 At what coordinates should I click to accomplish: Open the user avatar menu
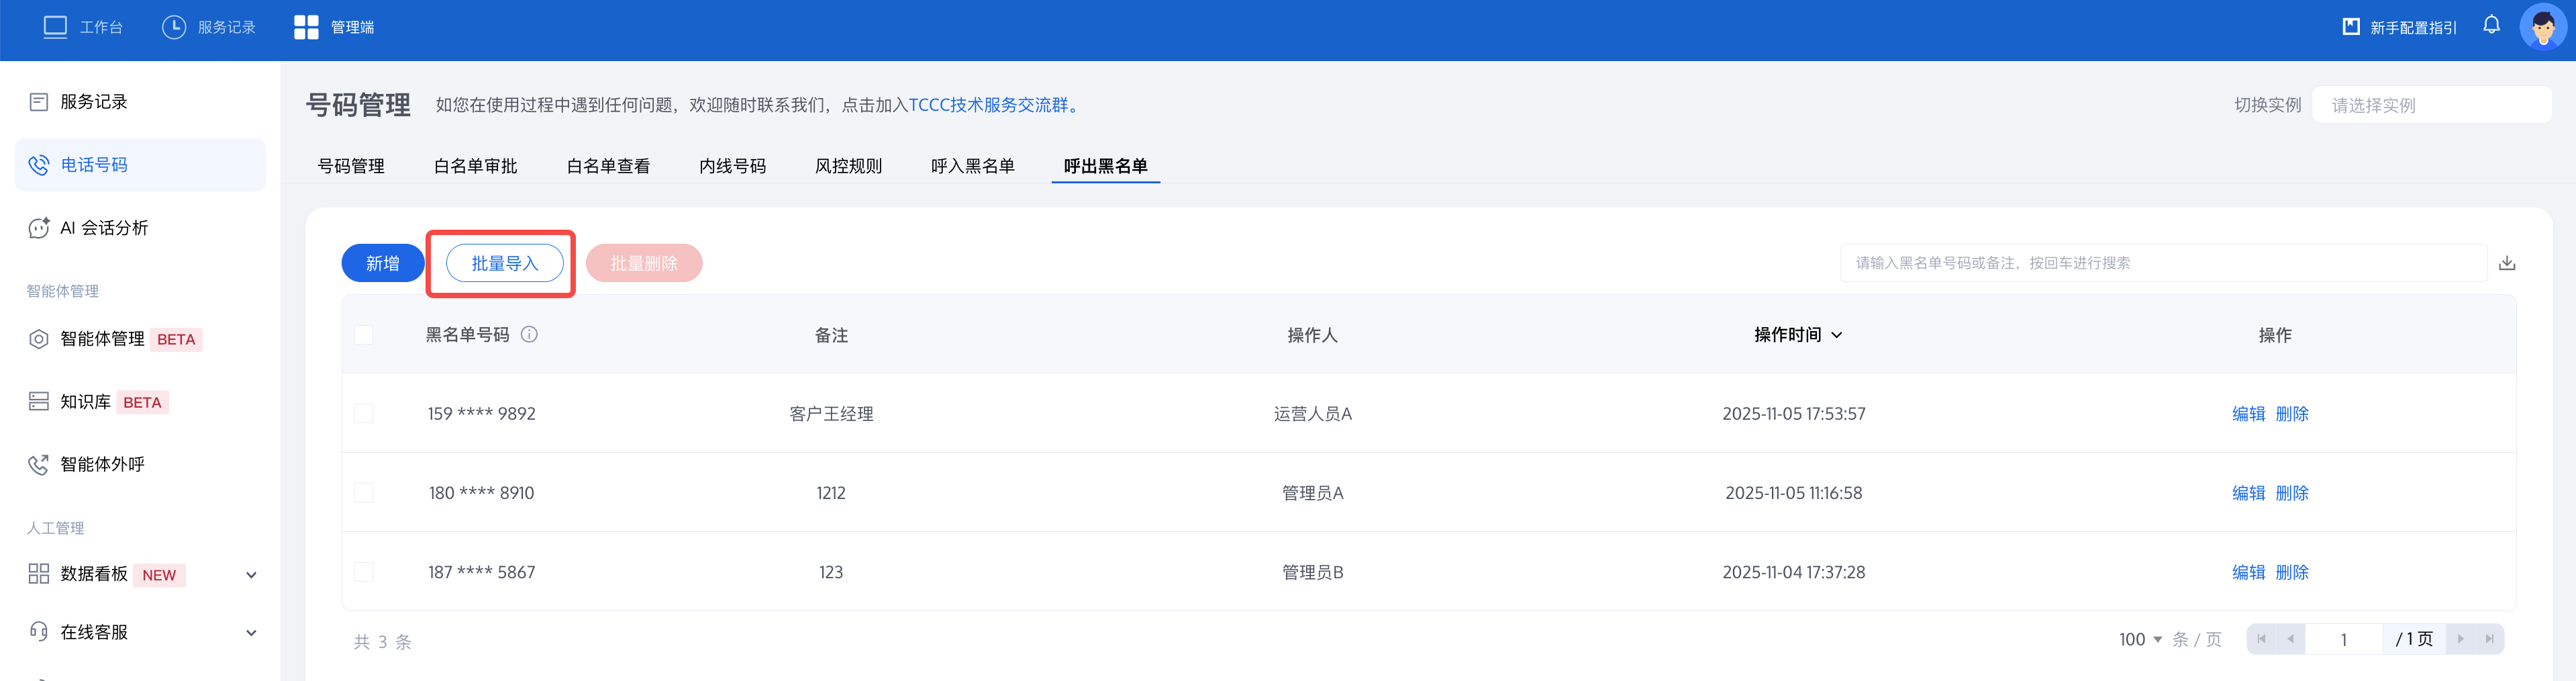coord(2542,27)
